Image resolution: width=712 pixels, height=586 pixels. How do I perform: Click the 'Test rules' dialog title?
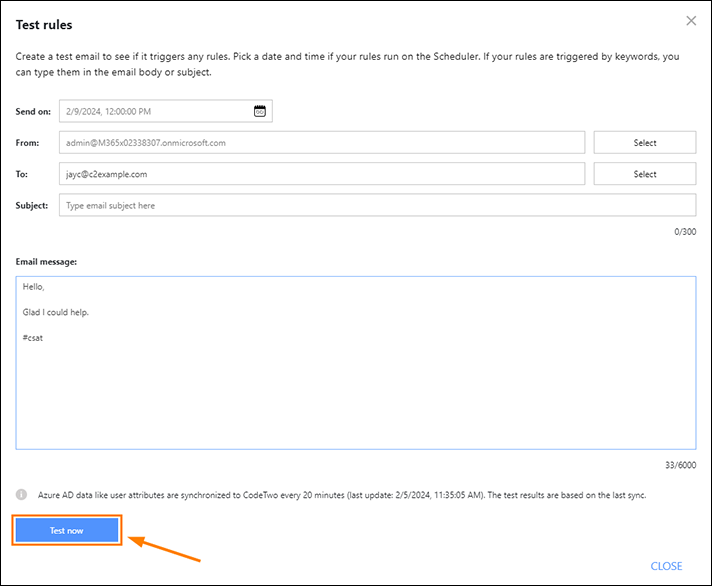(44, 25)
